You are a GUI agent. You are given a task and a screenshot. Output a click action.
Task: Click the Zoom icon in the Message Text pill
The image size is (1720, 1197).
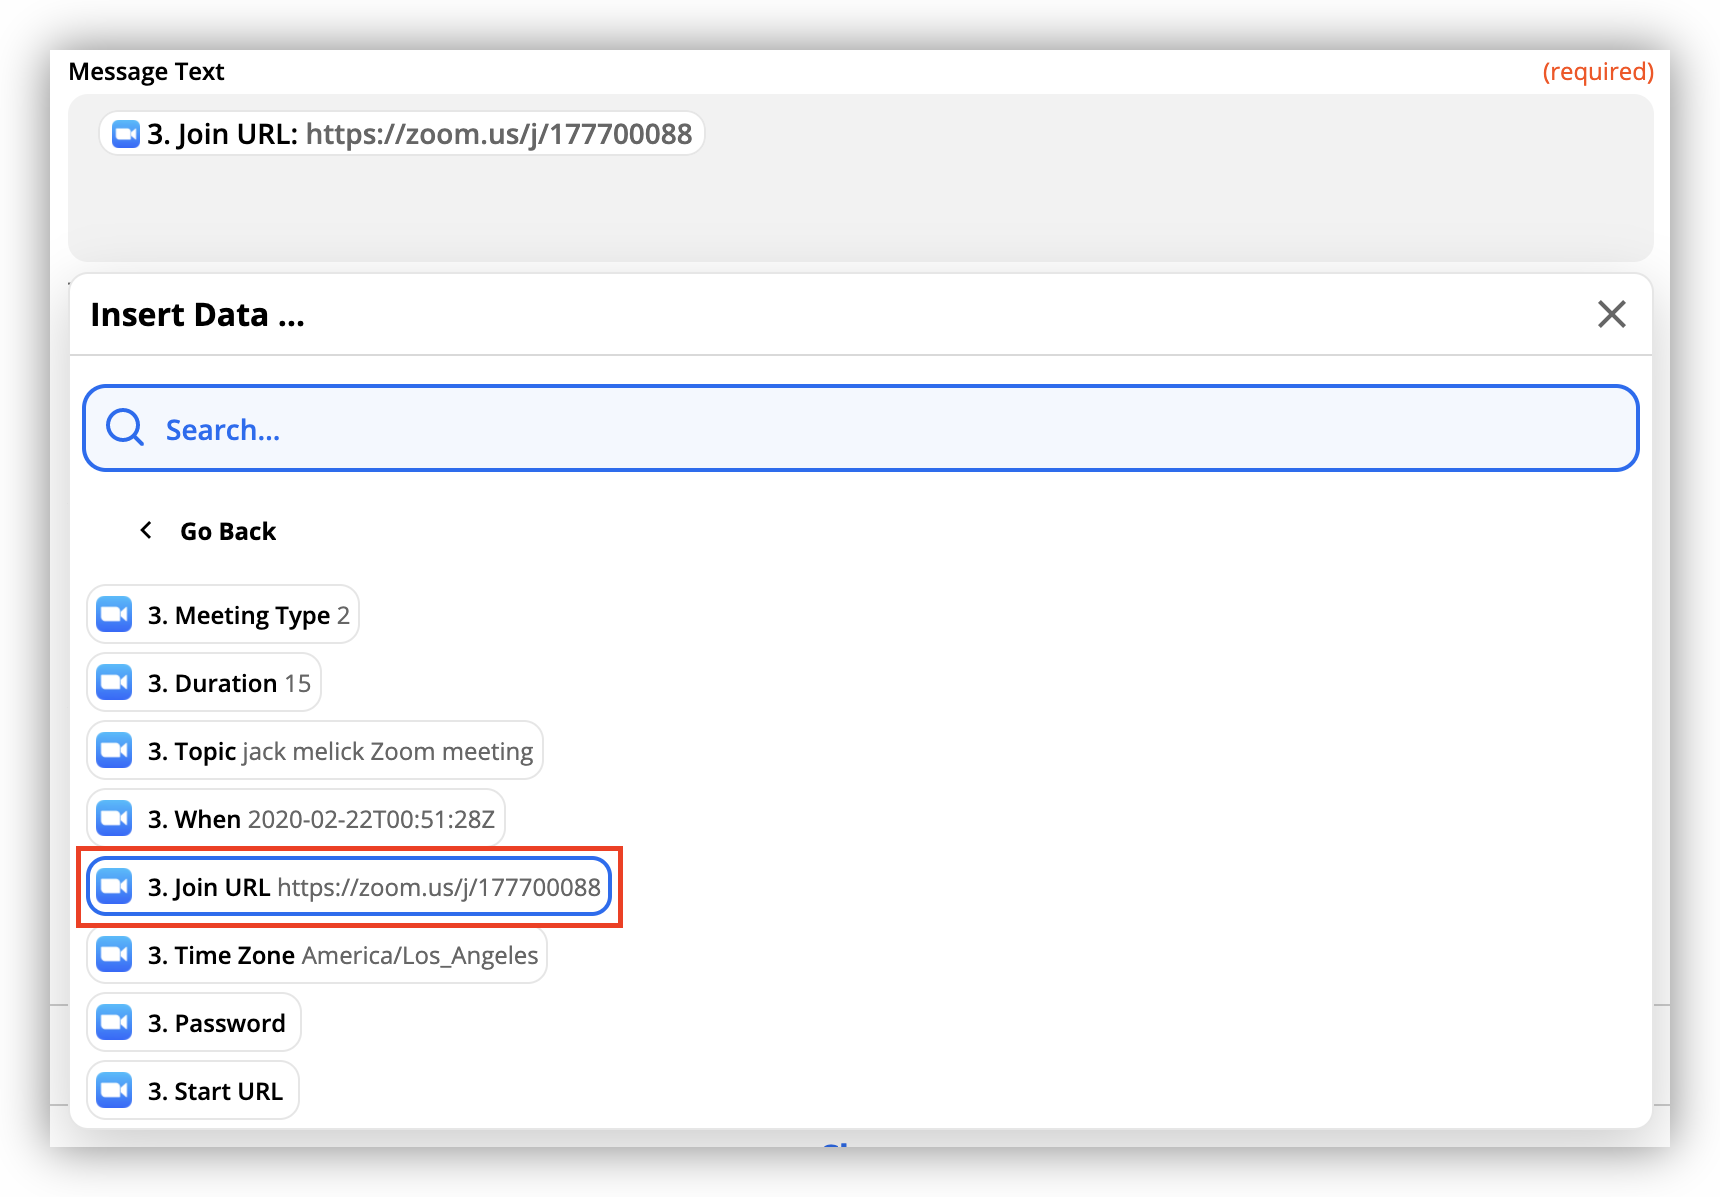[126, 134]
